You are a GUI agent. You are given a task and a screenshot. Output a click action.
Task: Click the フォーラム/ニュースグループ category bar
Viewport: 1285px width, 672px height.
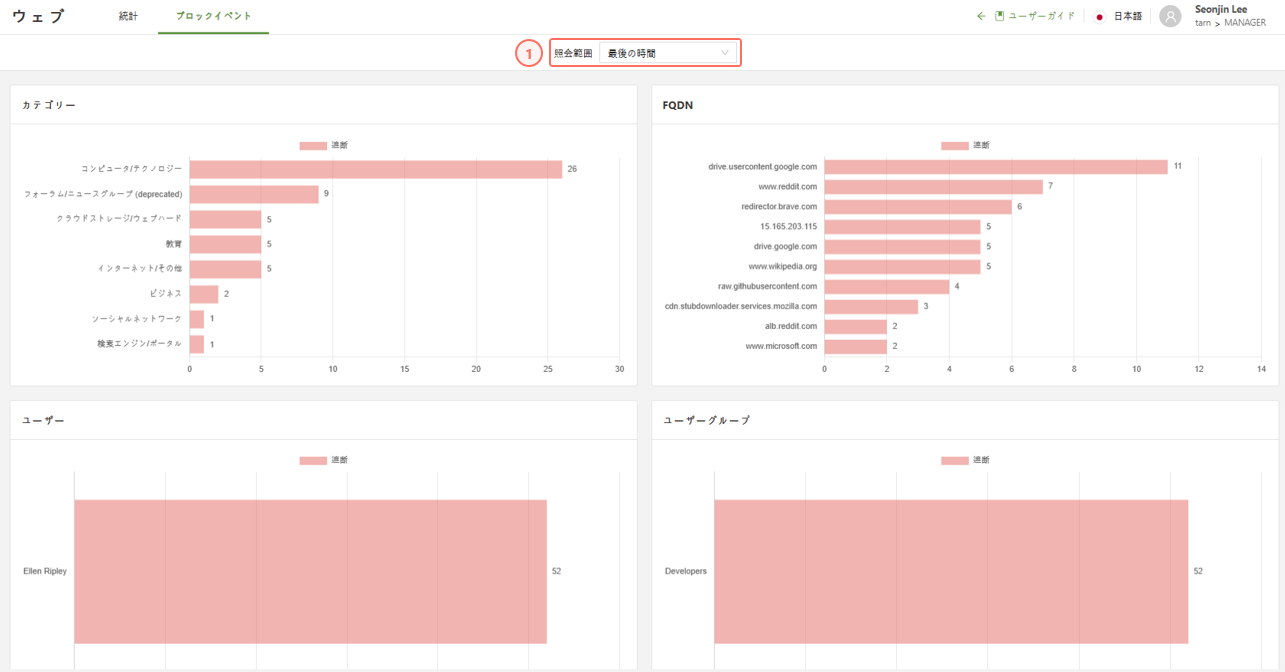click(254, 194)
